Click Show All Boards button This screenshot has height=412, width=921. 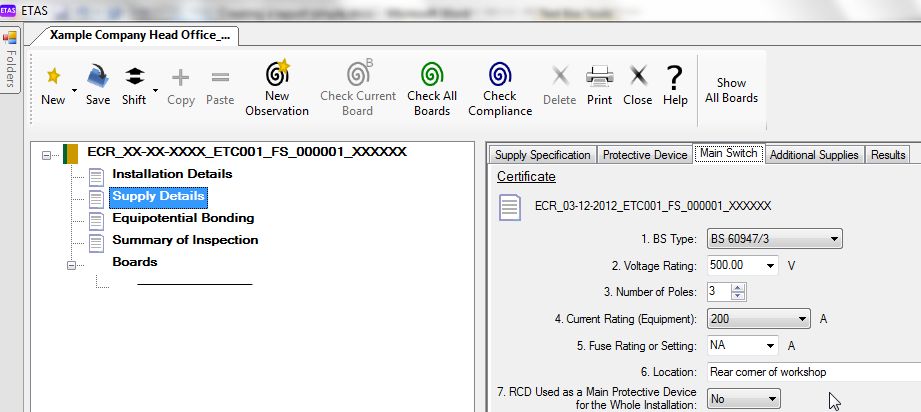tap(731, 91)
